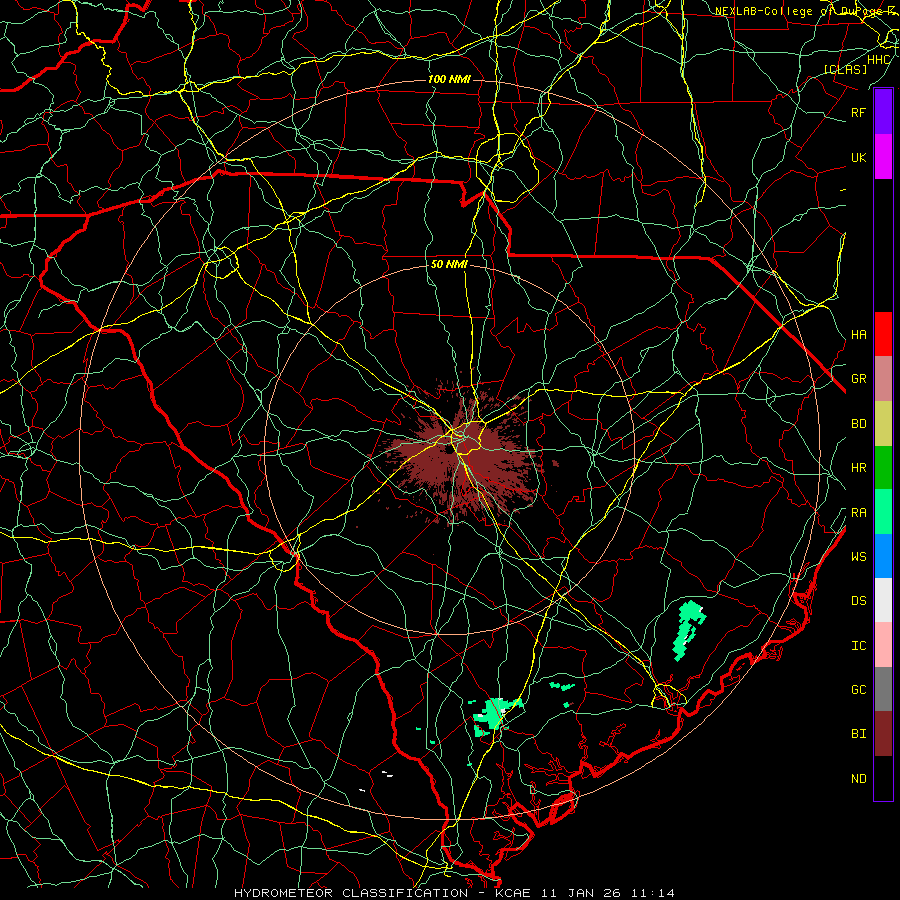Click the UK legend label
The width and height of the screenshot is (900, 900).
pyautogui.click(x=858, y=157)
